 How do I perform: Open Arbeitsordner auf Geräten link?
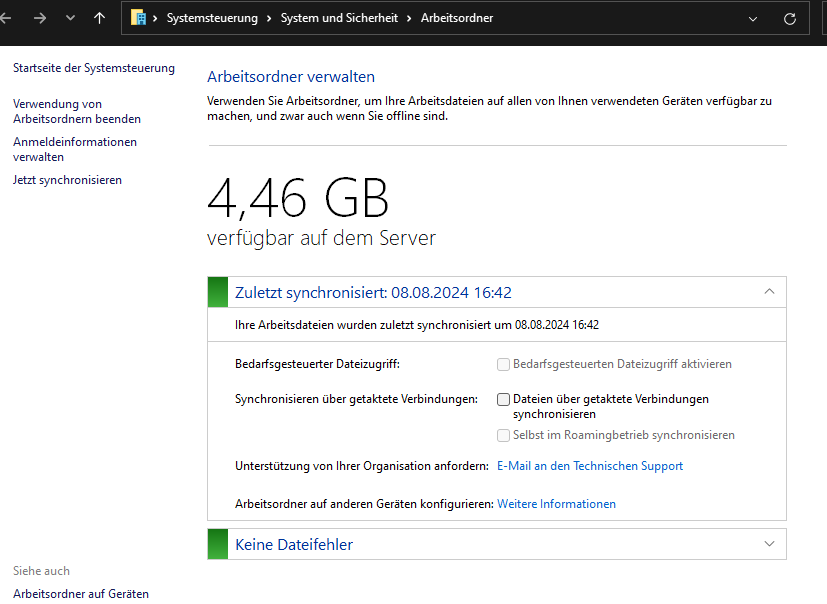[x=81, y=593]
